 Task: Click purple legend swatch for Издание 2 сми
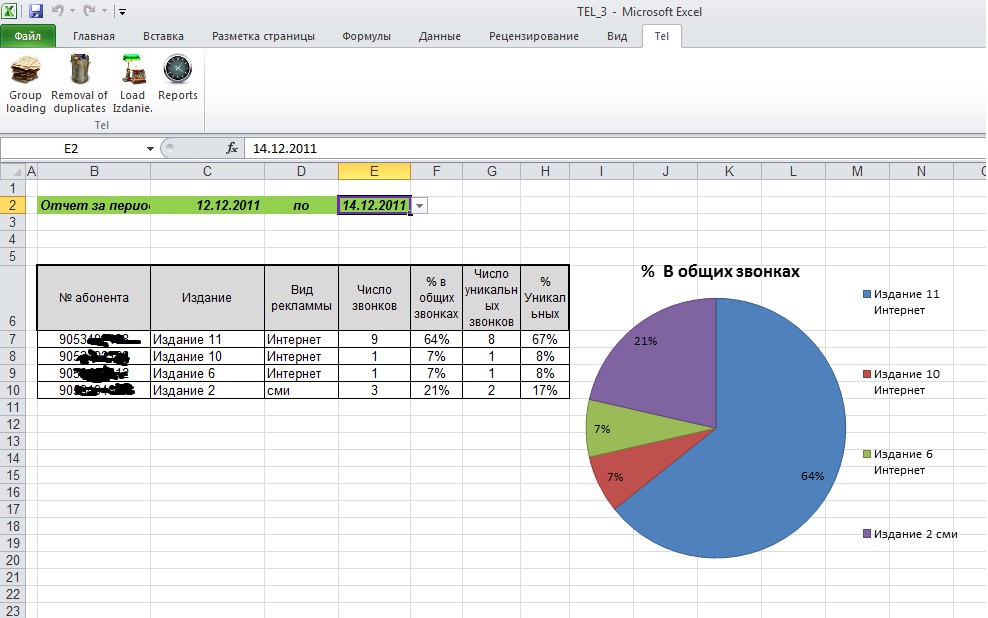[867, 534]
